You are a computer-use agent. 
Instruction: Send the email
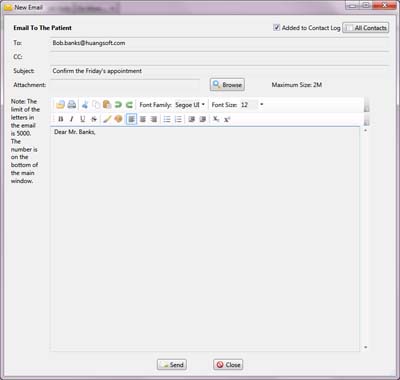172,365
